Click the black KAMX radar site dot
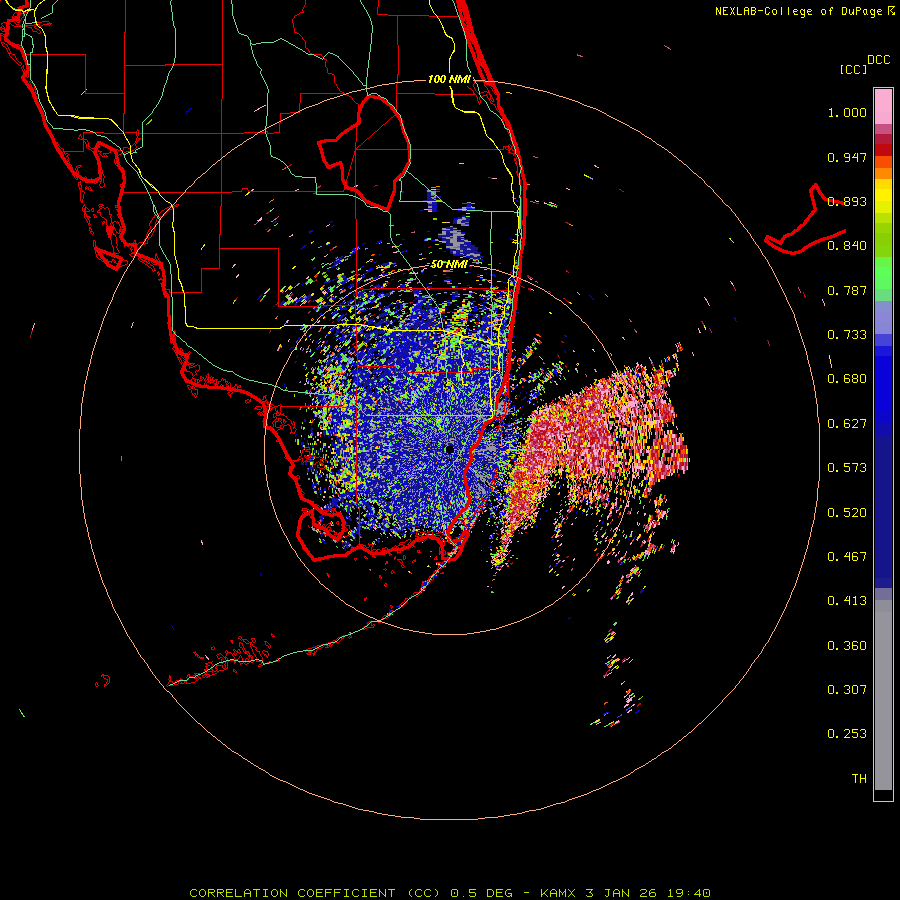The image size is (900, 900). [x=449, y=449]
